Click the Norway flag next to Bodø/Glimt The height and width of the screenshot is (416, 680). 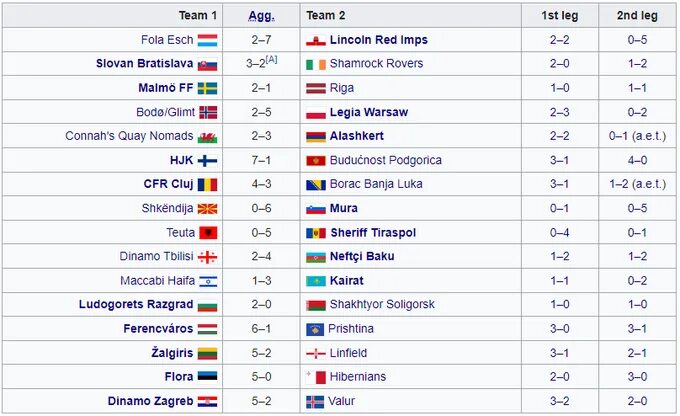(x=208, y=112)
